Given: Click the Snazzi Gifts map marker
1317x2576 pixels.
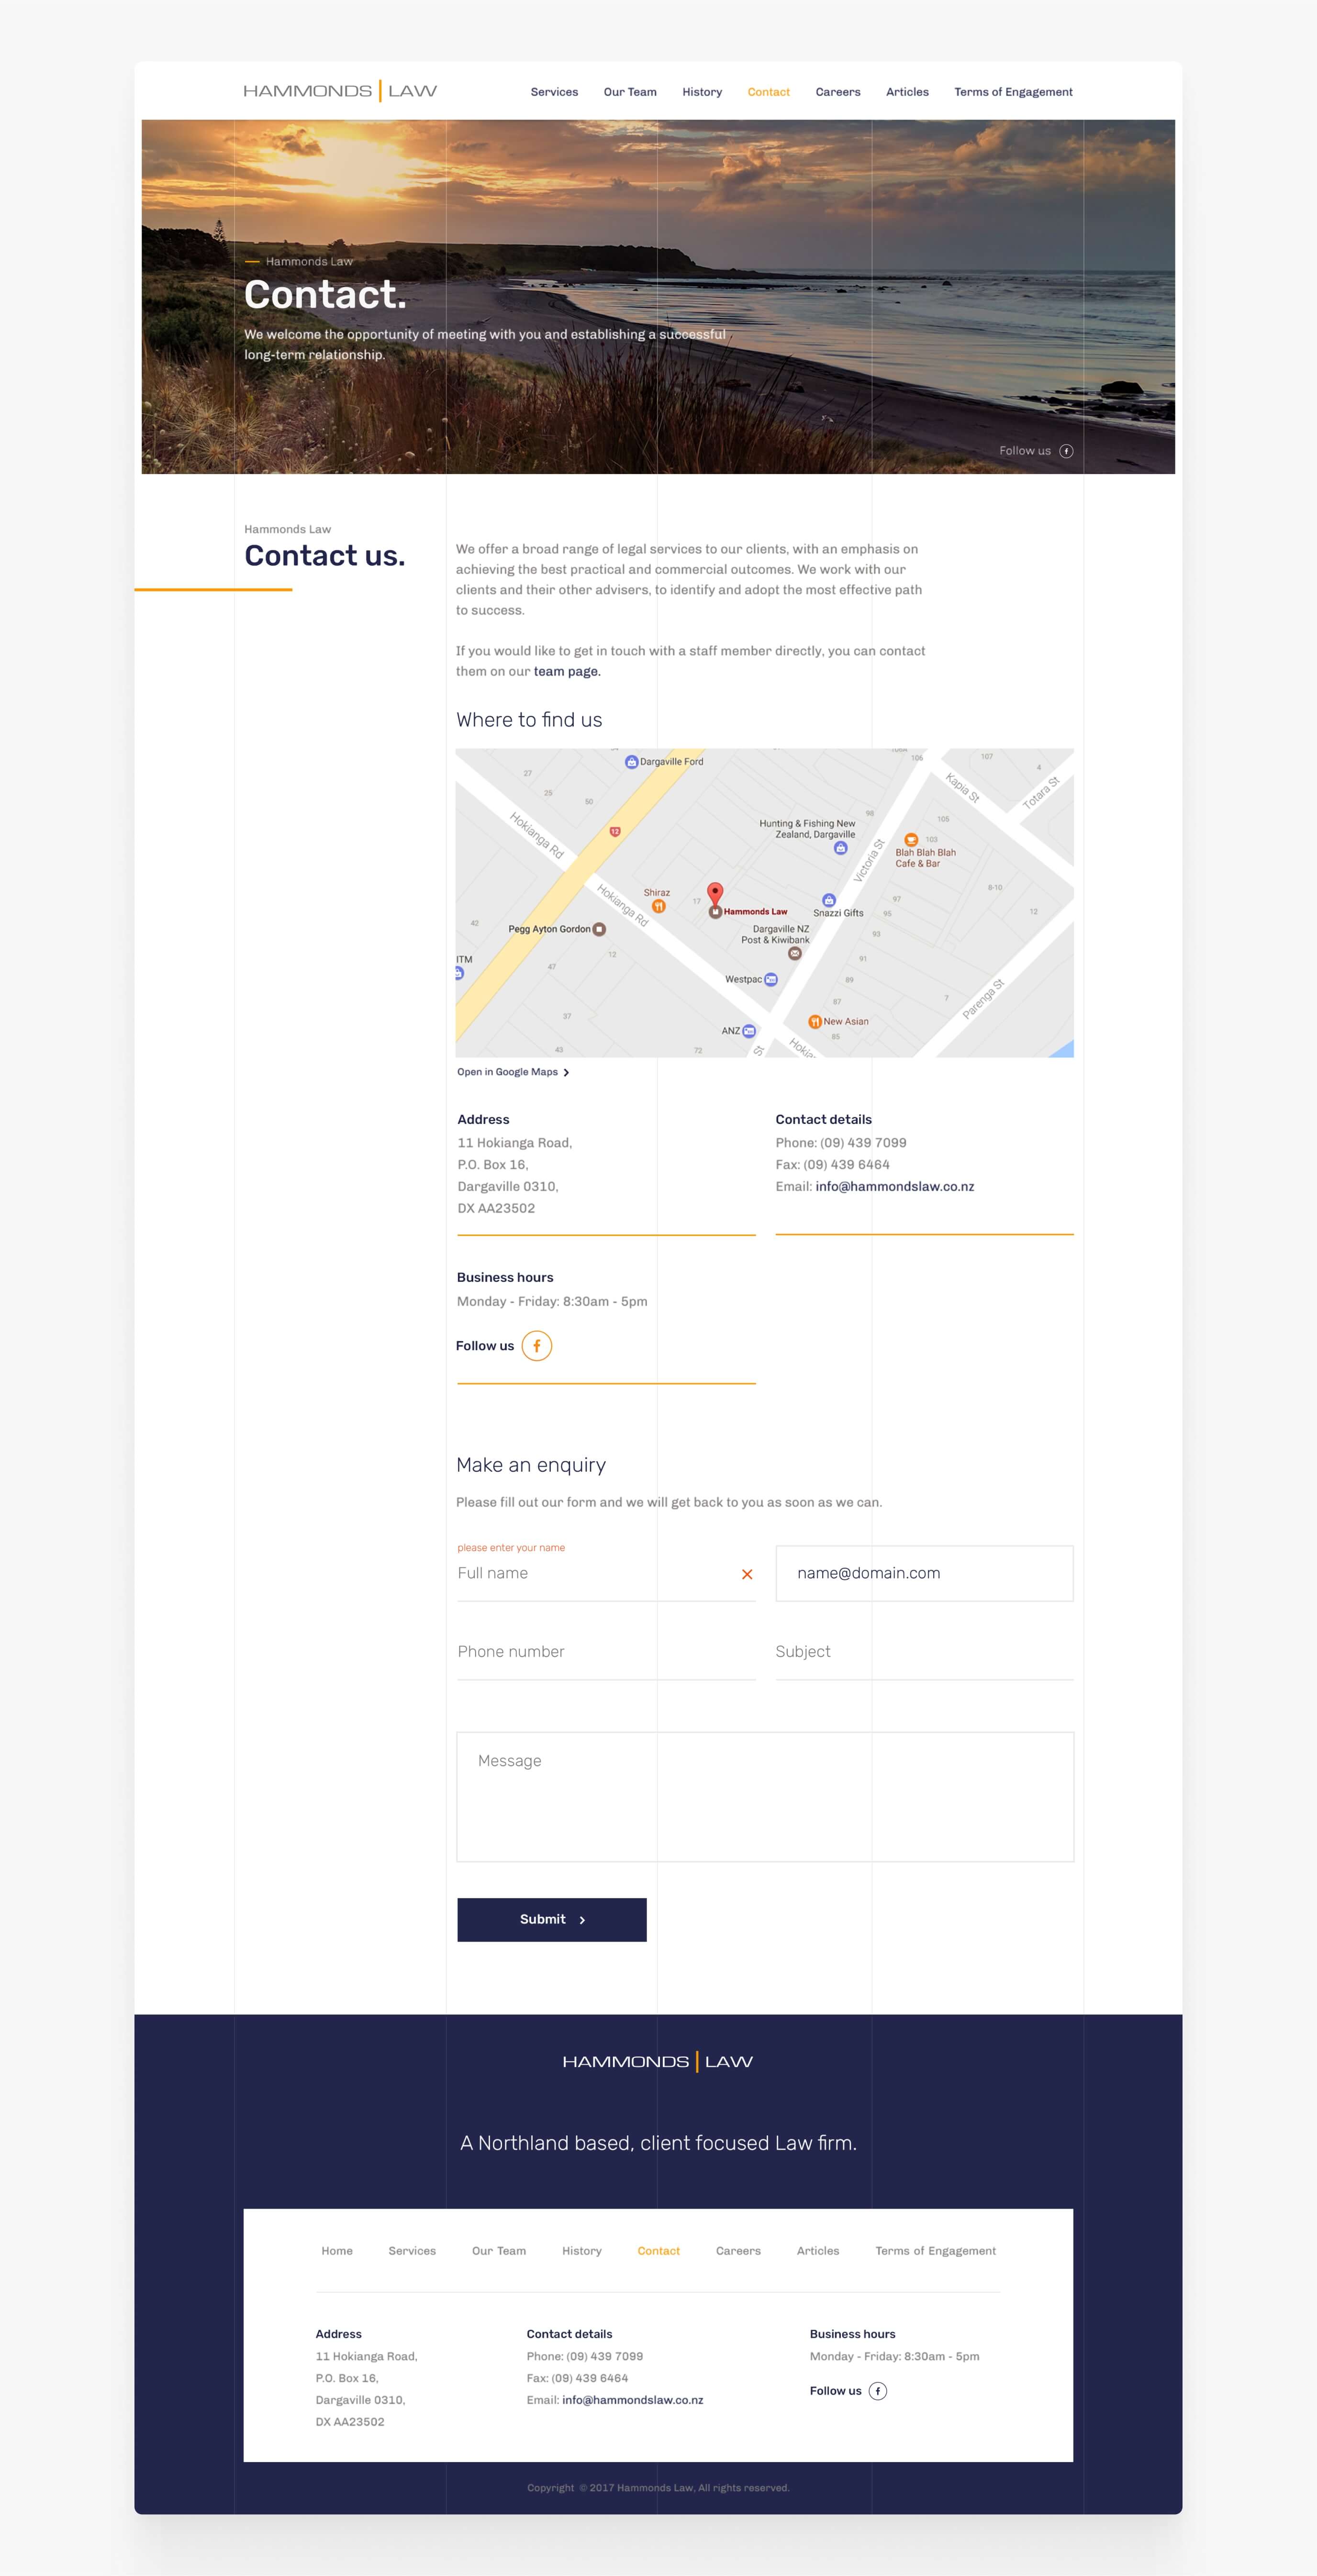Looking at the screenshot, I should tap(828, 900).
